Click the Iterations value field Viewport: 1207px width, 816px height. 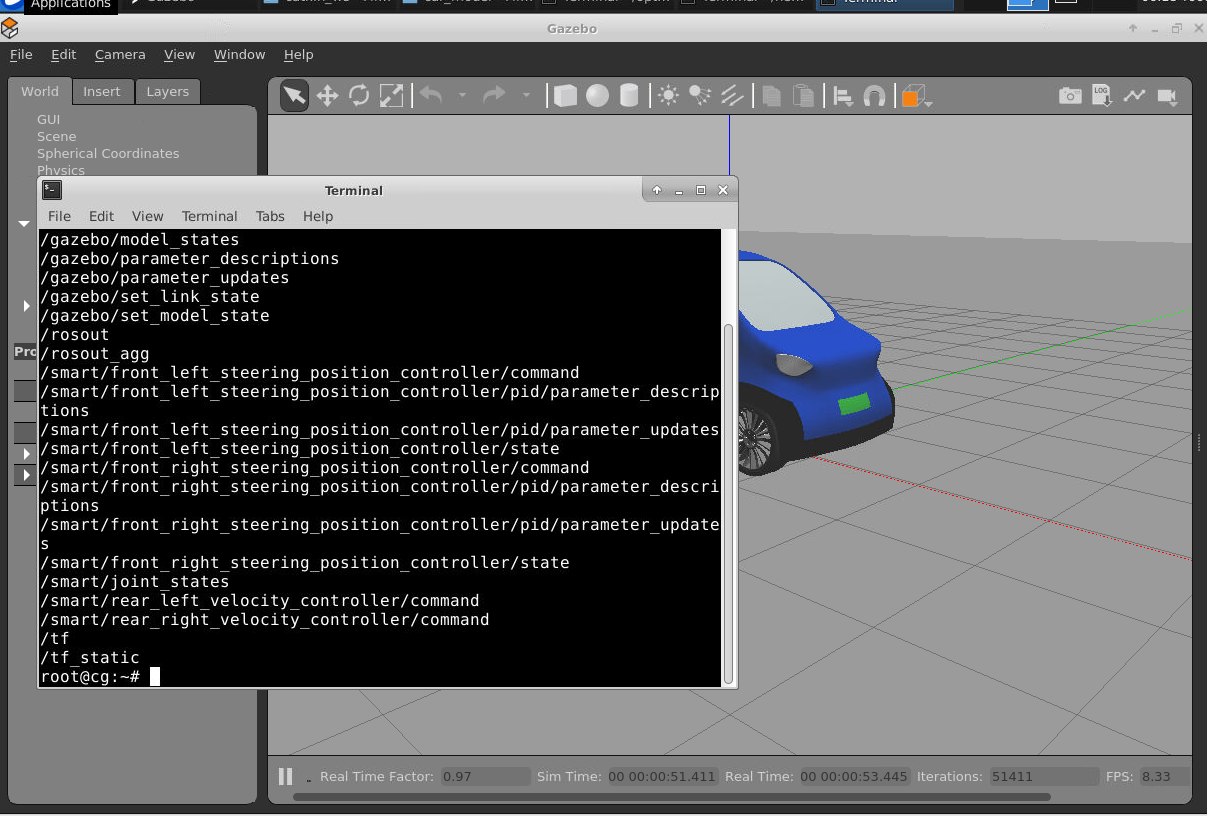point(1044,776)
